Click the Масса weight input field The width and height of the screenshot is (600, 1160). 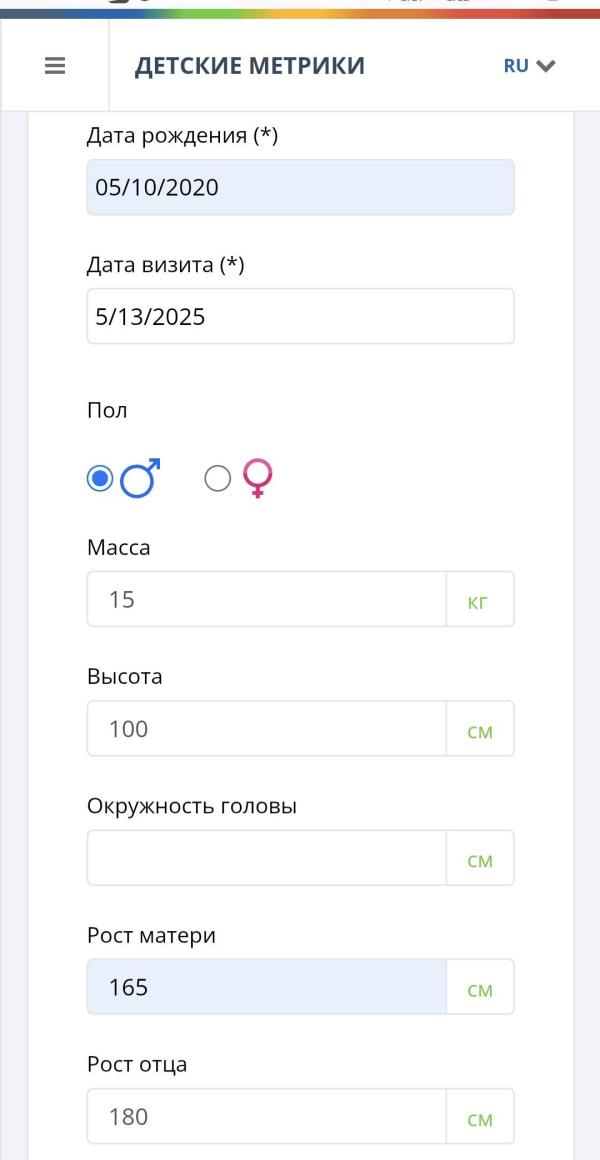[x=266, y=600]
